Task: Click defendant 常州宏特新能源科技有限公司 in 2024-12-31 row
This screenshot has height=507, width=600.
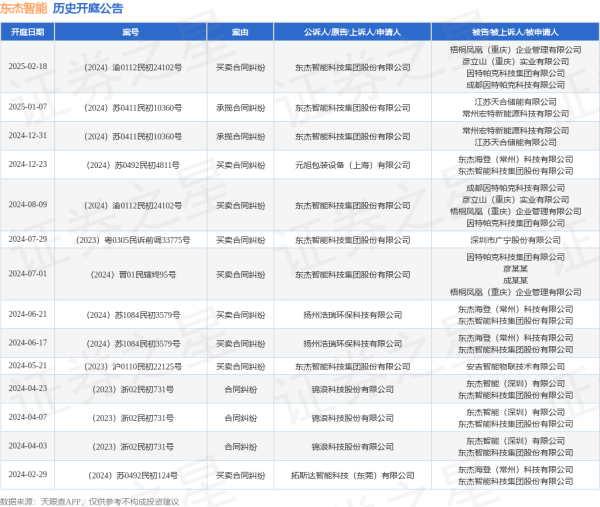Action: point(515,131)
